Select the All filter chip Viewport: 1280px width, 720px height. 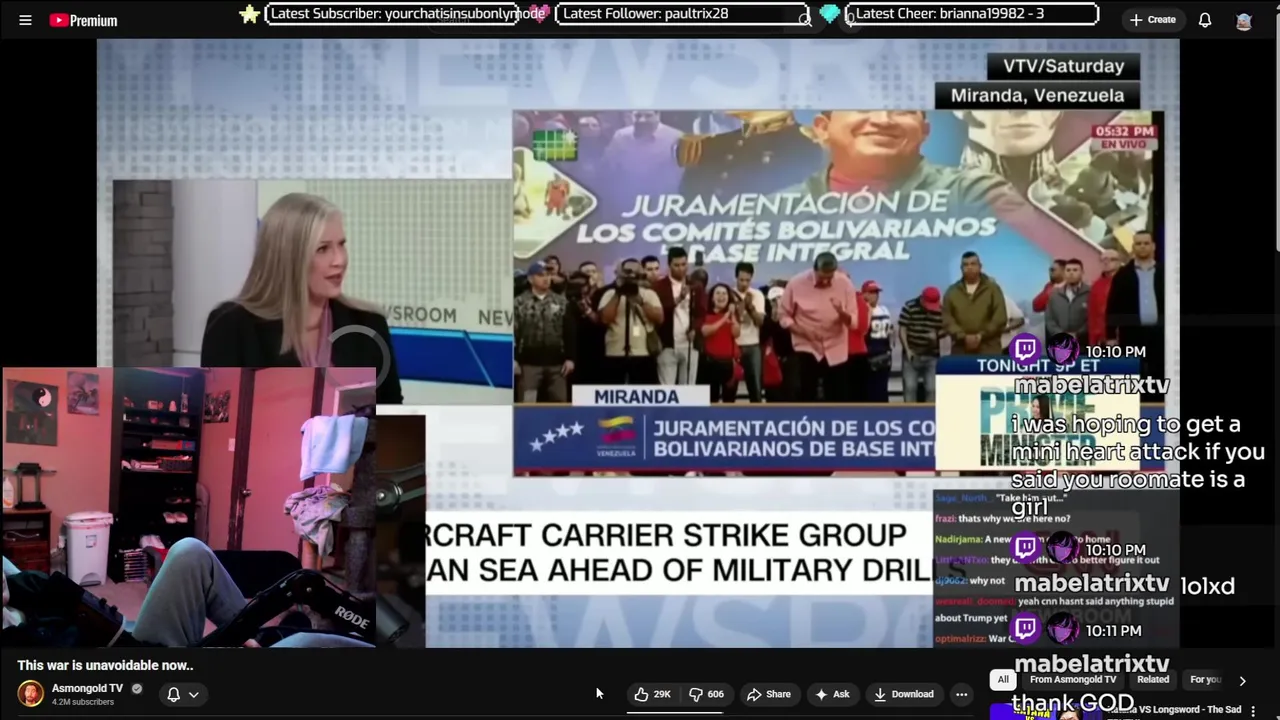(x=1003, y=680)
